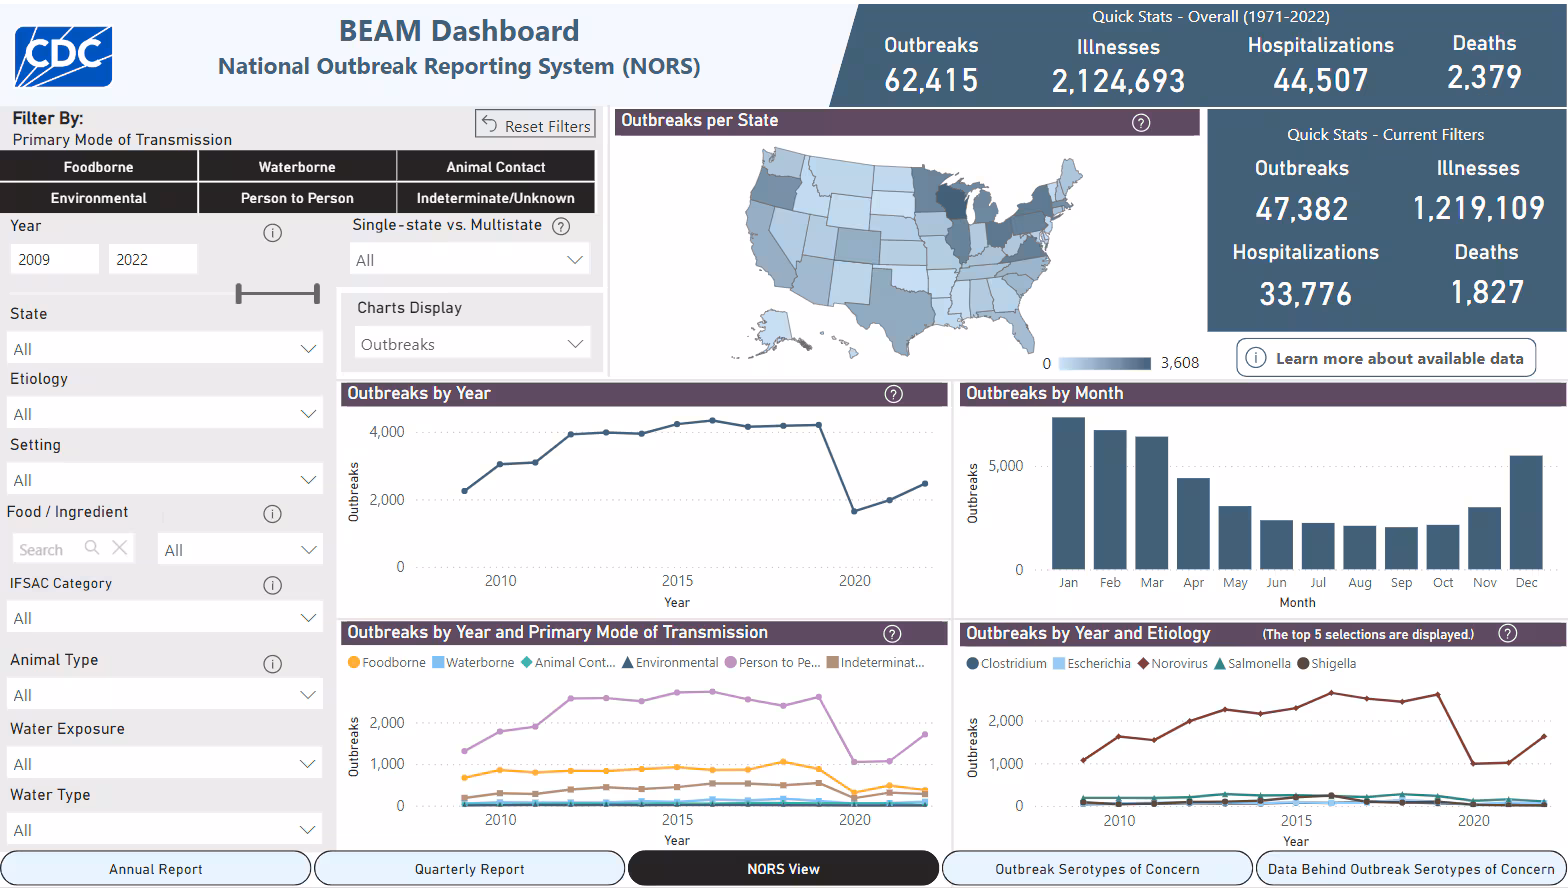1568x888 pixels.
Task: Open Outbreaks per State help icon
Action: [1141, 122]
